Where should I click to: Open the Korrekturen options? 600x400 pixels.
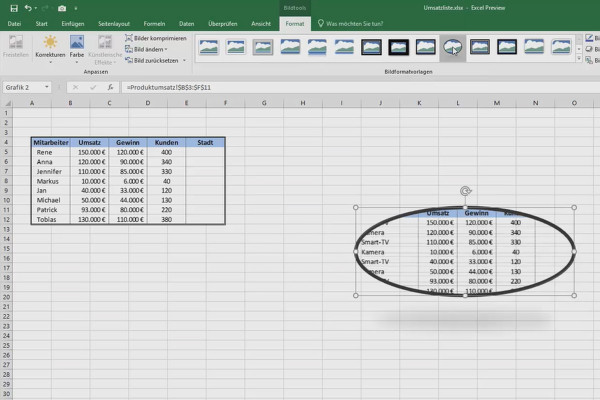click(x=50, y=49)
